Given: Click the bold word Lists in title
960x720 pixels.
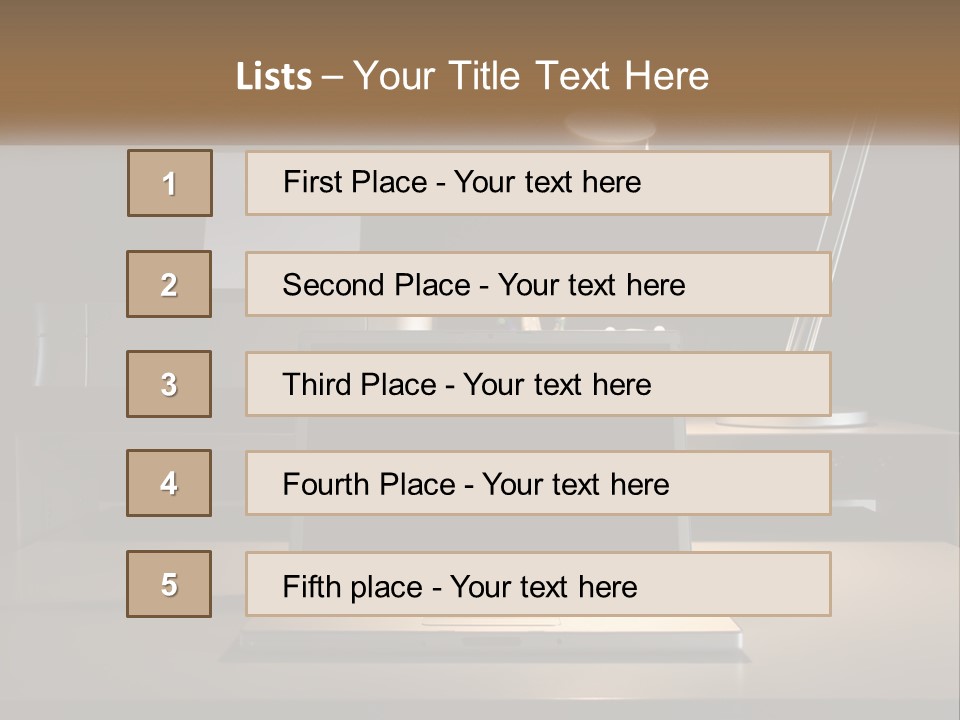Looking at the screenshot, I should click(274, 77).
